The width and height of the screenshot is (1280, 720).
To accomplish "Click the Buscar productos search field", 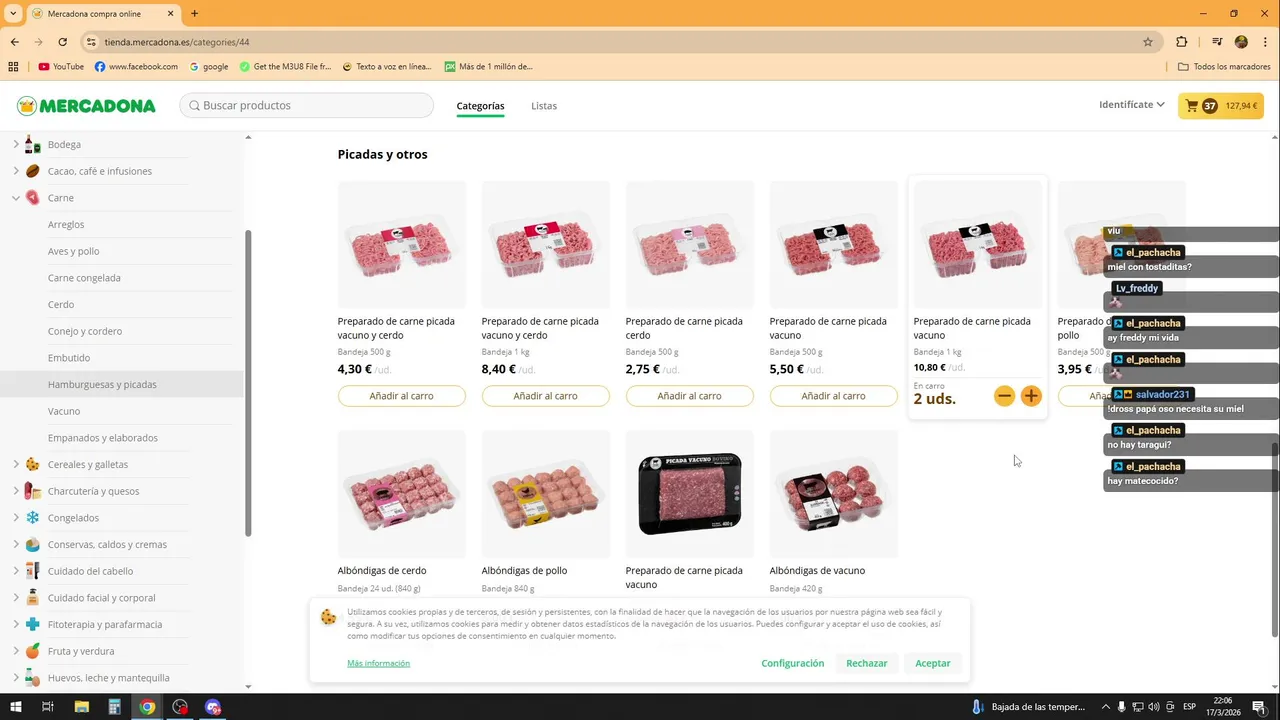I will click(x=307, y=105).
